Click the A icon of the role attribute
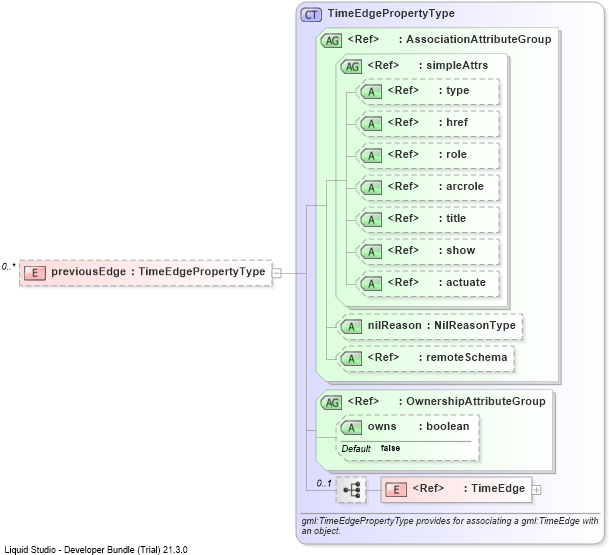This screenshot has height=555, width=609. pos(371,155)
